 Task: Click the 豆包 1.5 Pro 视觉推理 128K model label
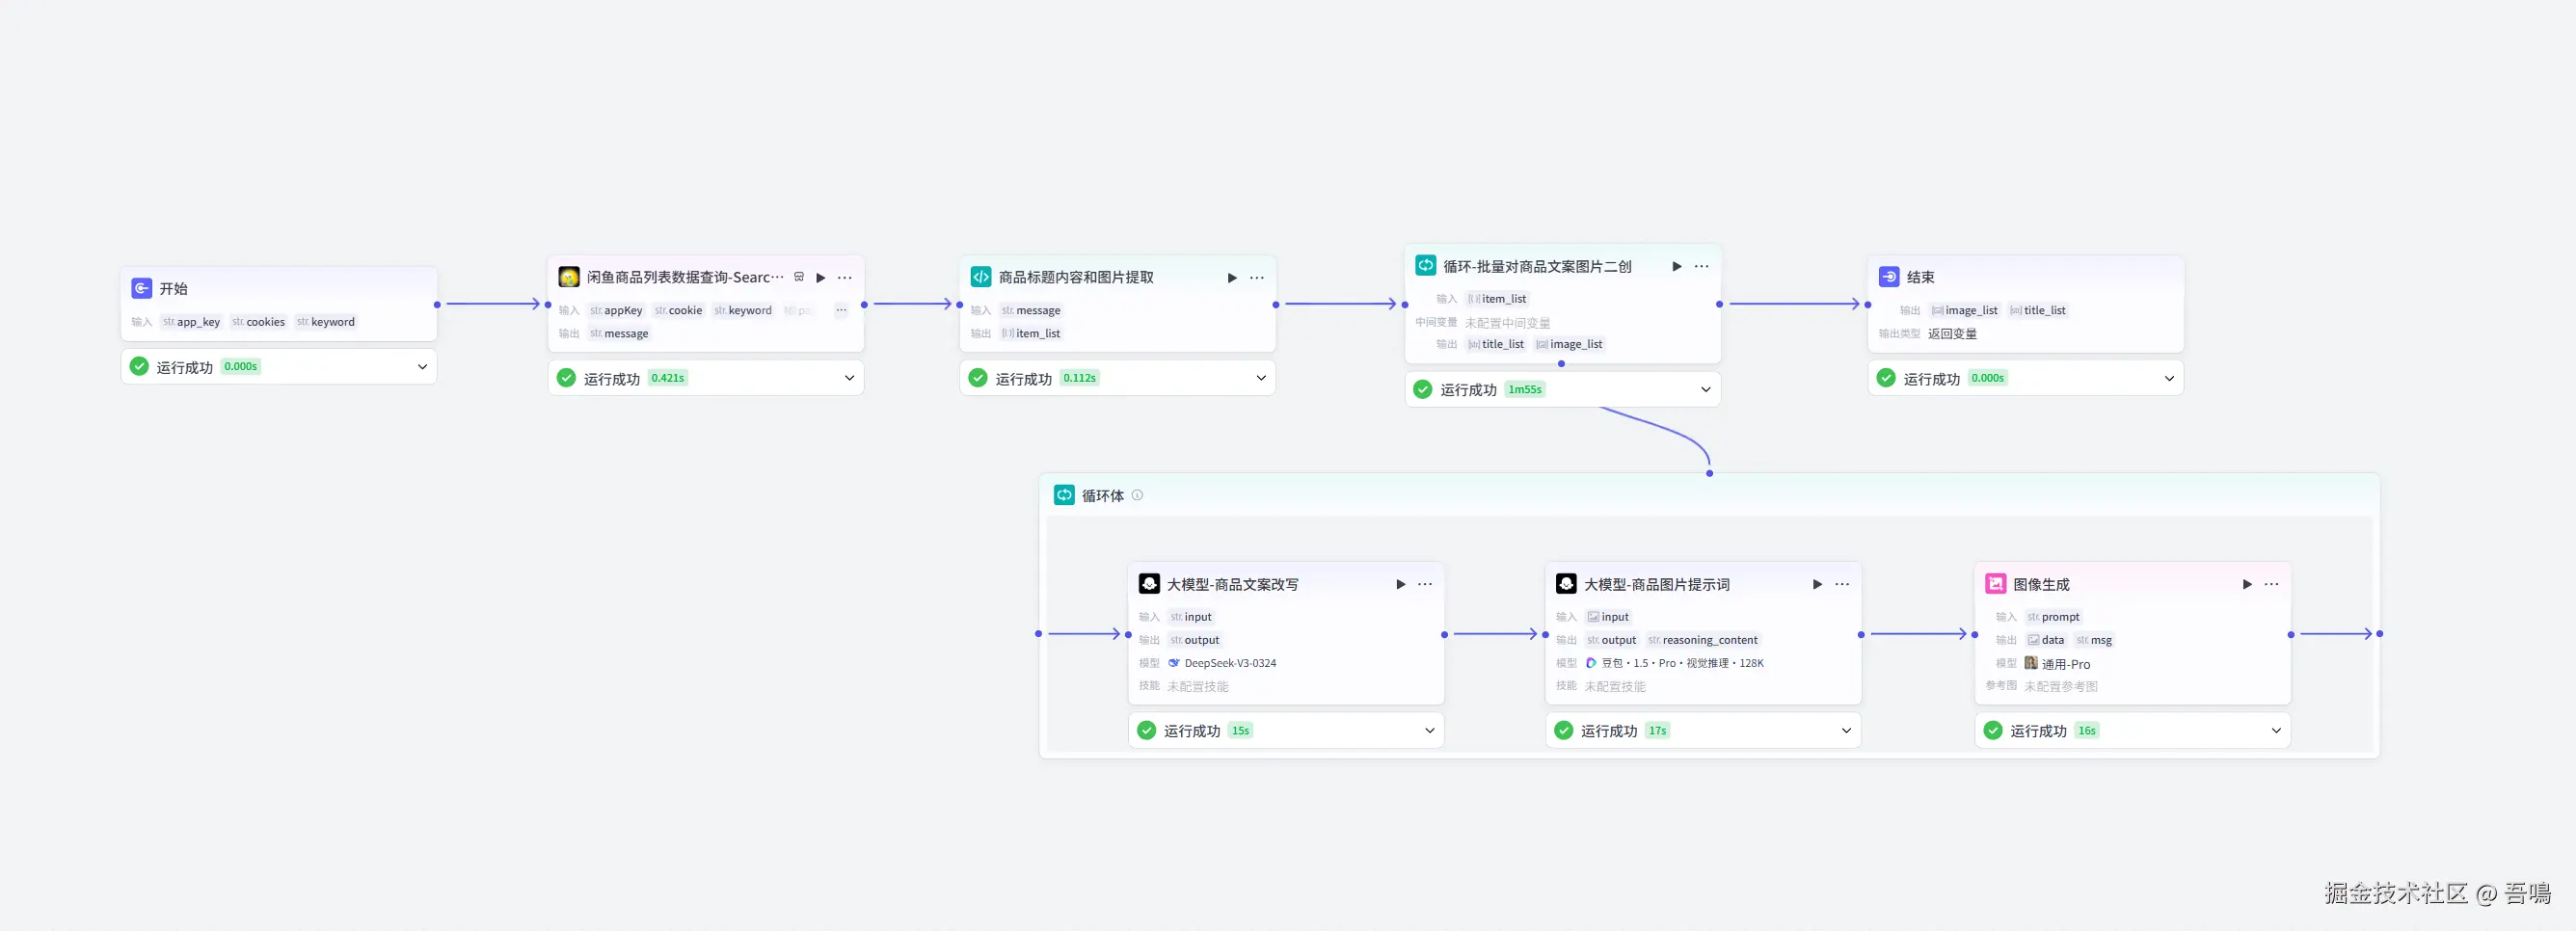click(x=1683, y=663)
